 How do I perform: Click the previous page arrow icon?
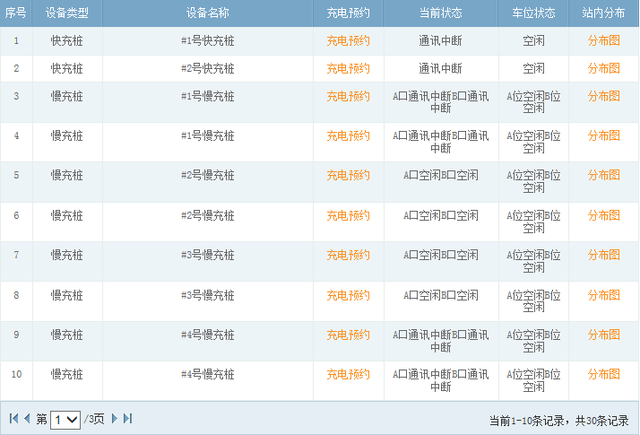click(27, 419)
